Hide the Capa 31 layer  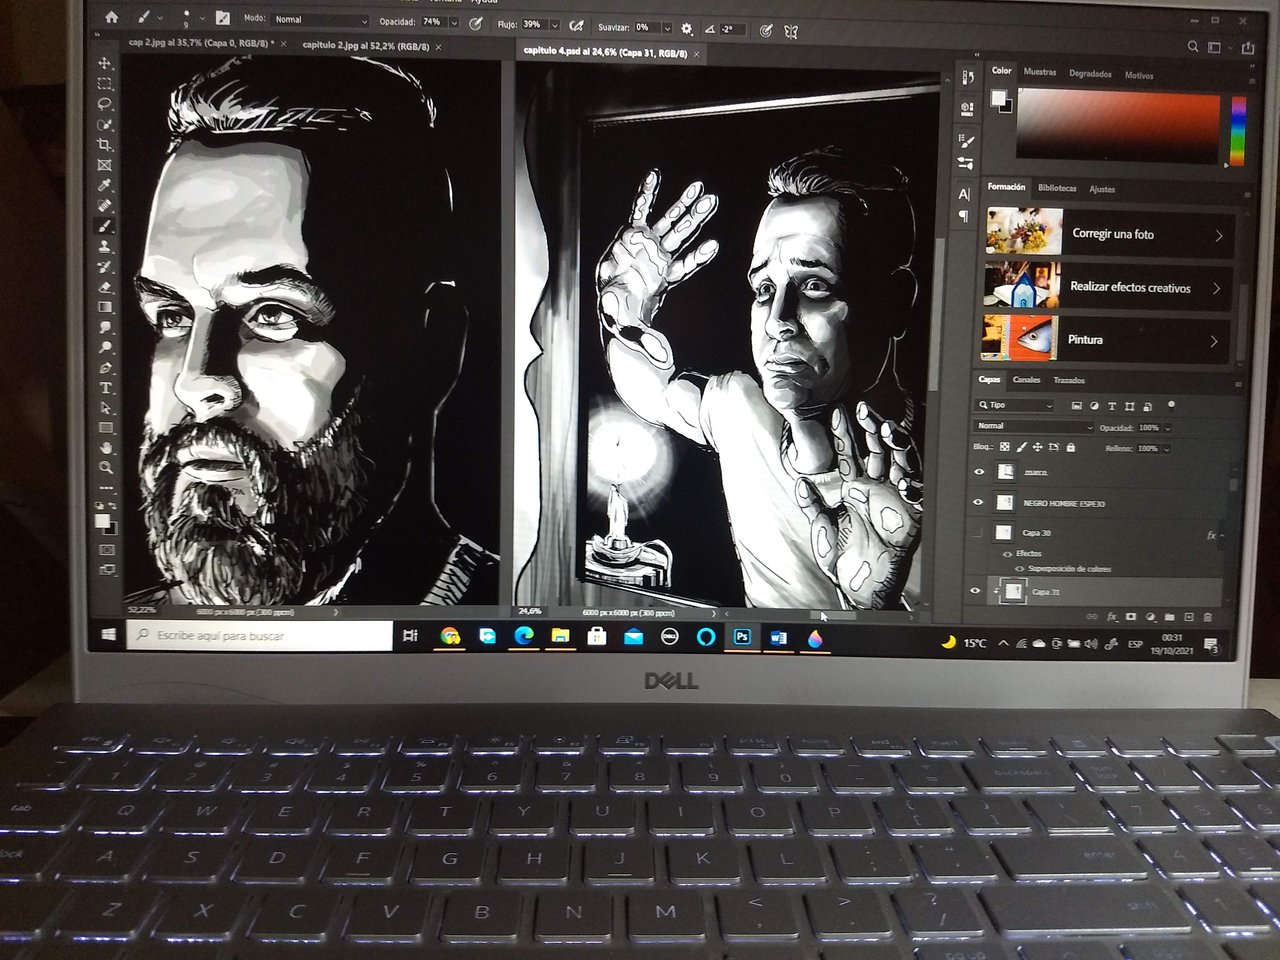[x=976, y=591]
